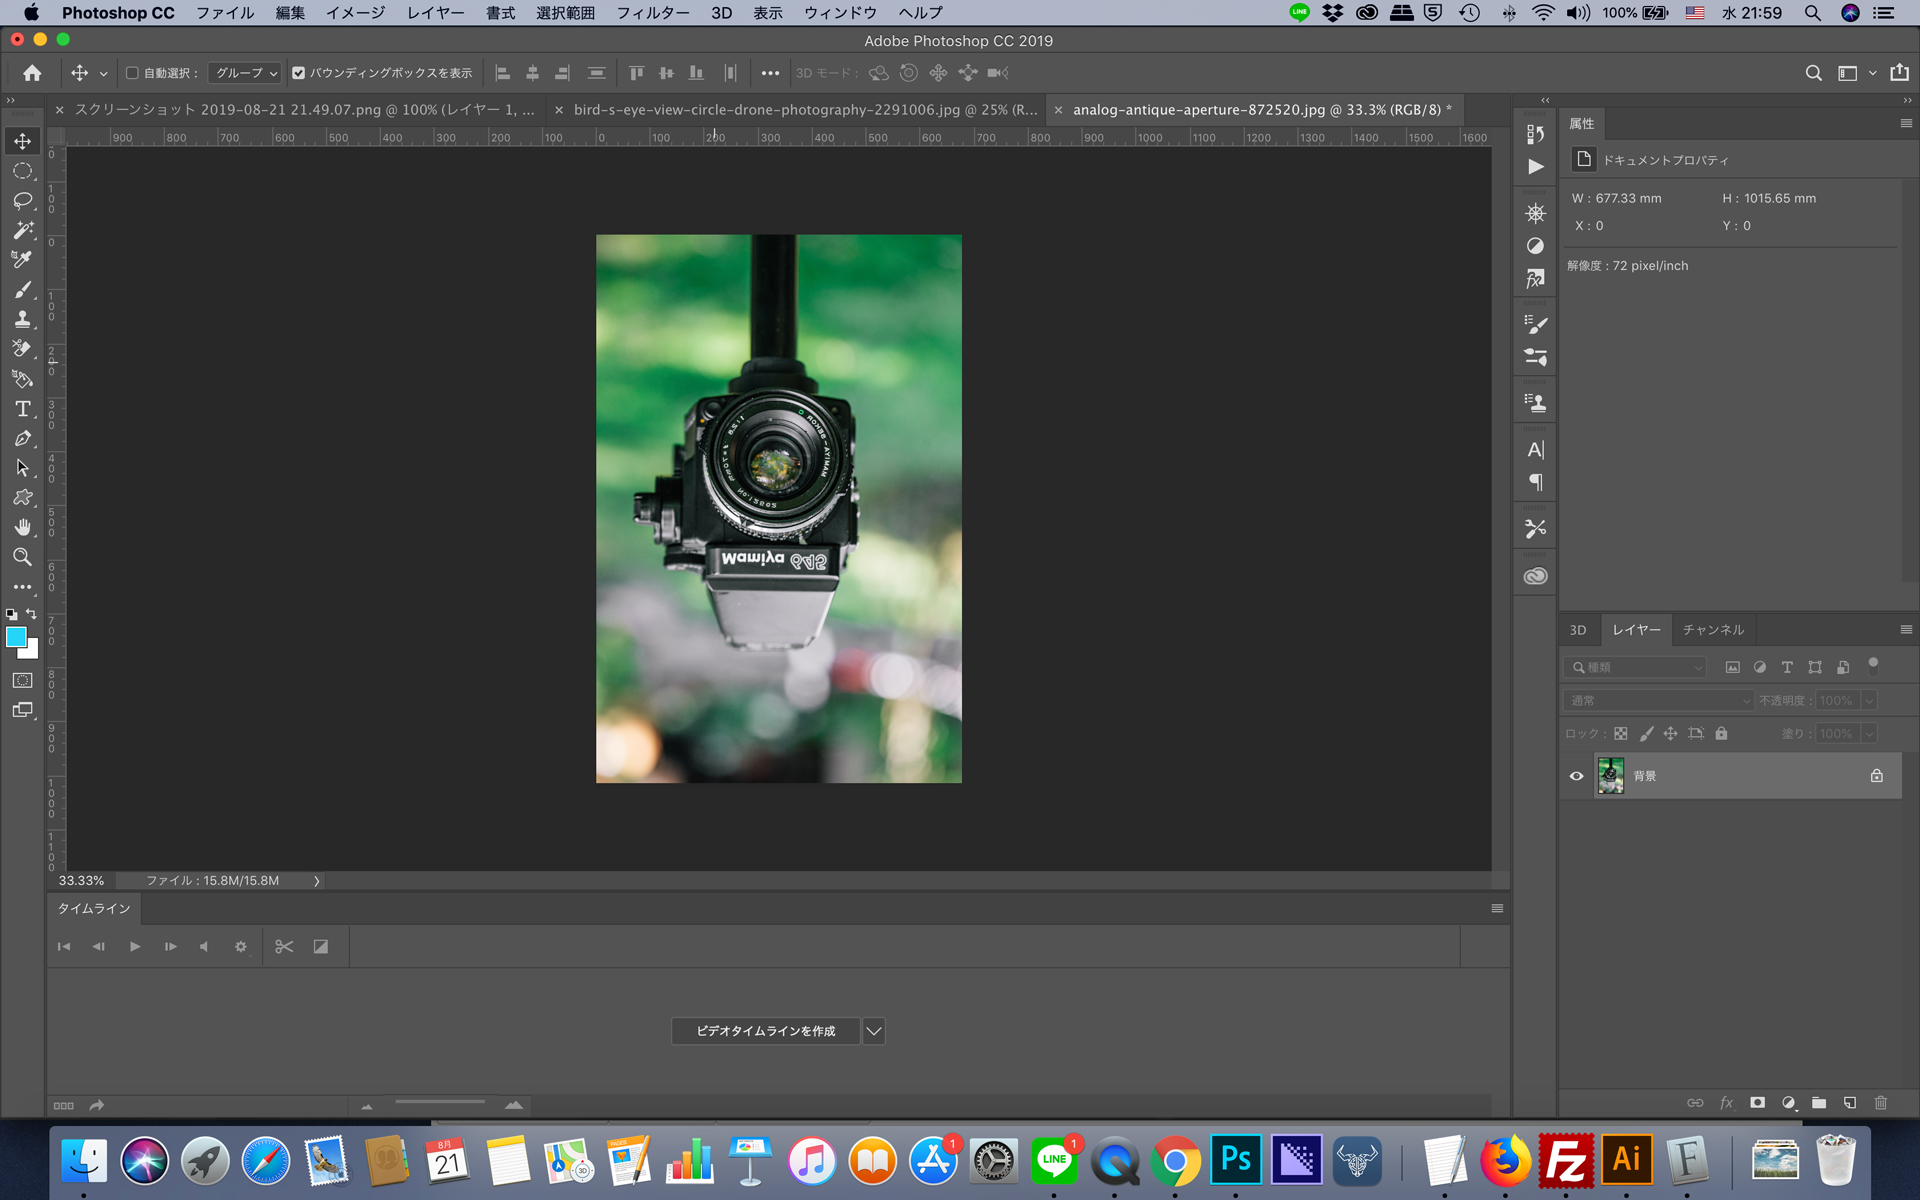Viewport: 1920px width, 1200px height.
Task: Select the 背景 layer thumbnail
Action: [1610, 776]
